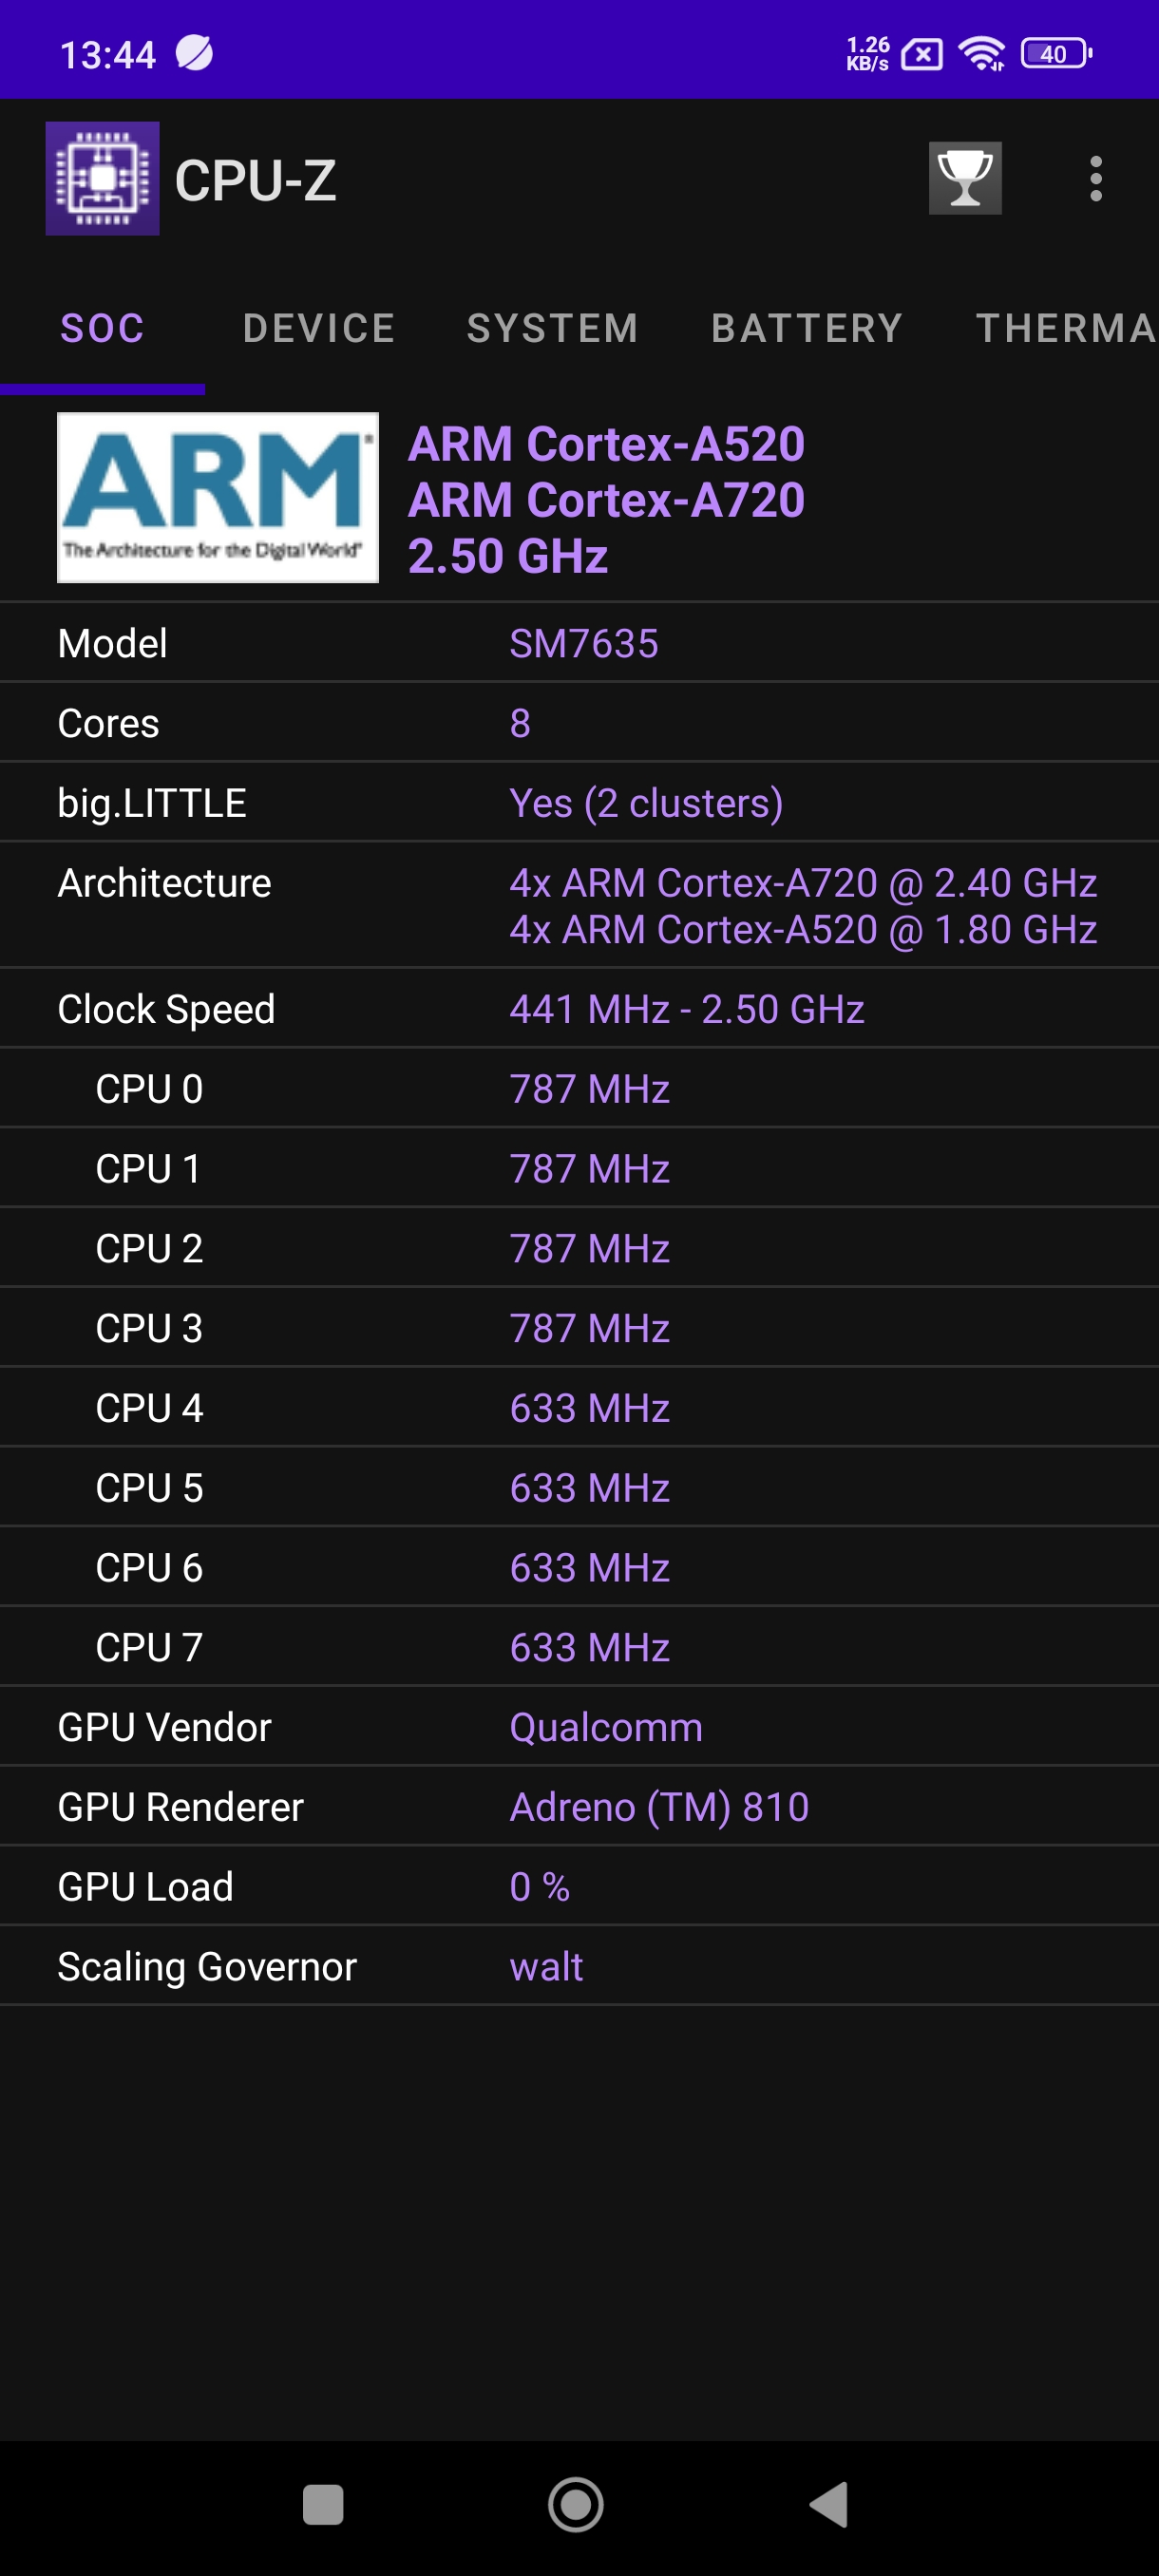Switch to the SYSTEM tab

pyautogui.click(x=553, y=329)
